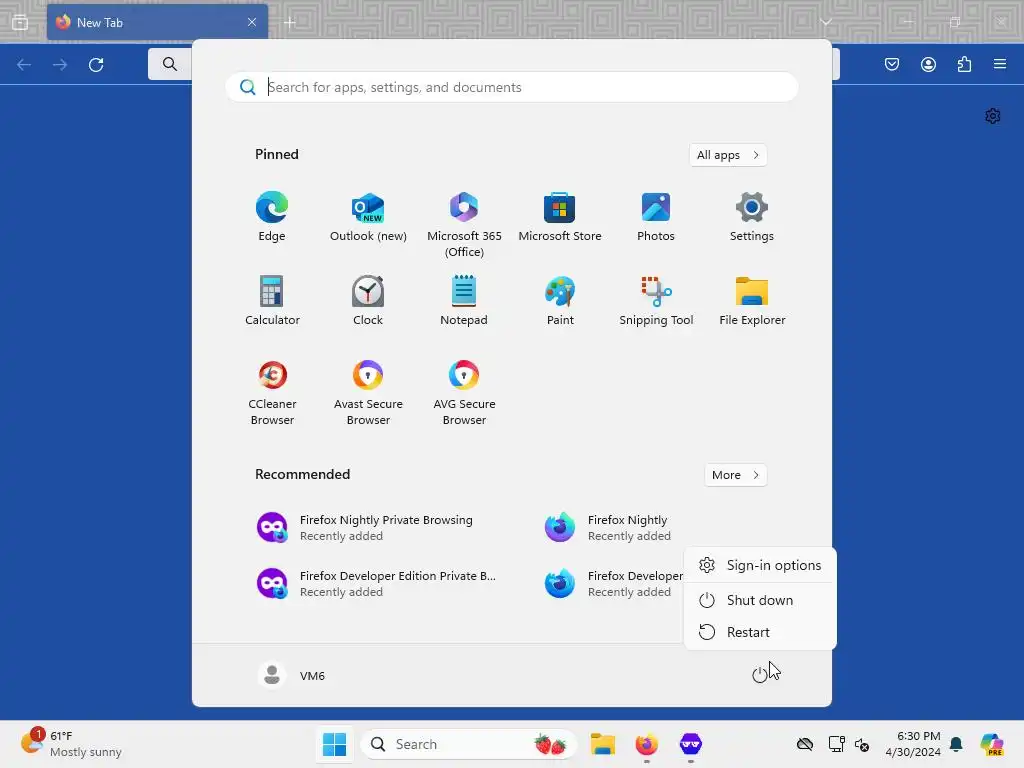Close the New Tab tab
The image size is (1024, 768).
(252, 22)
